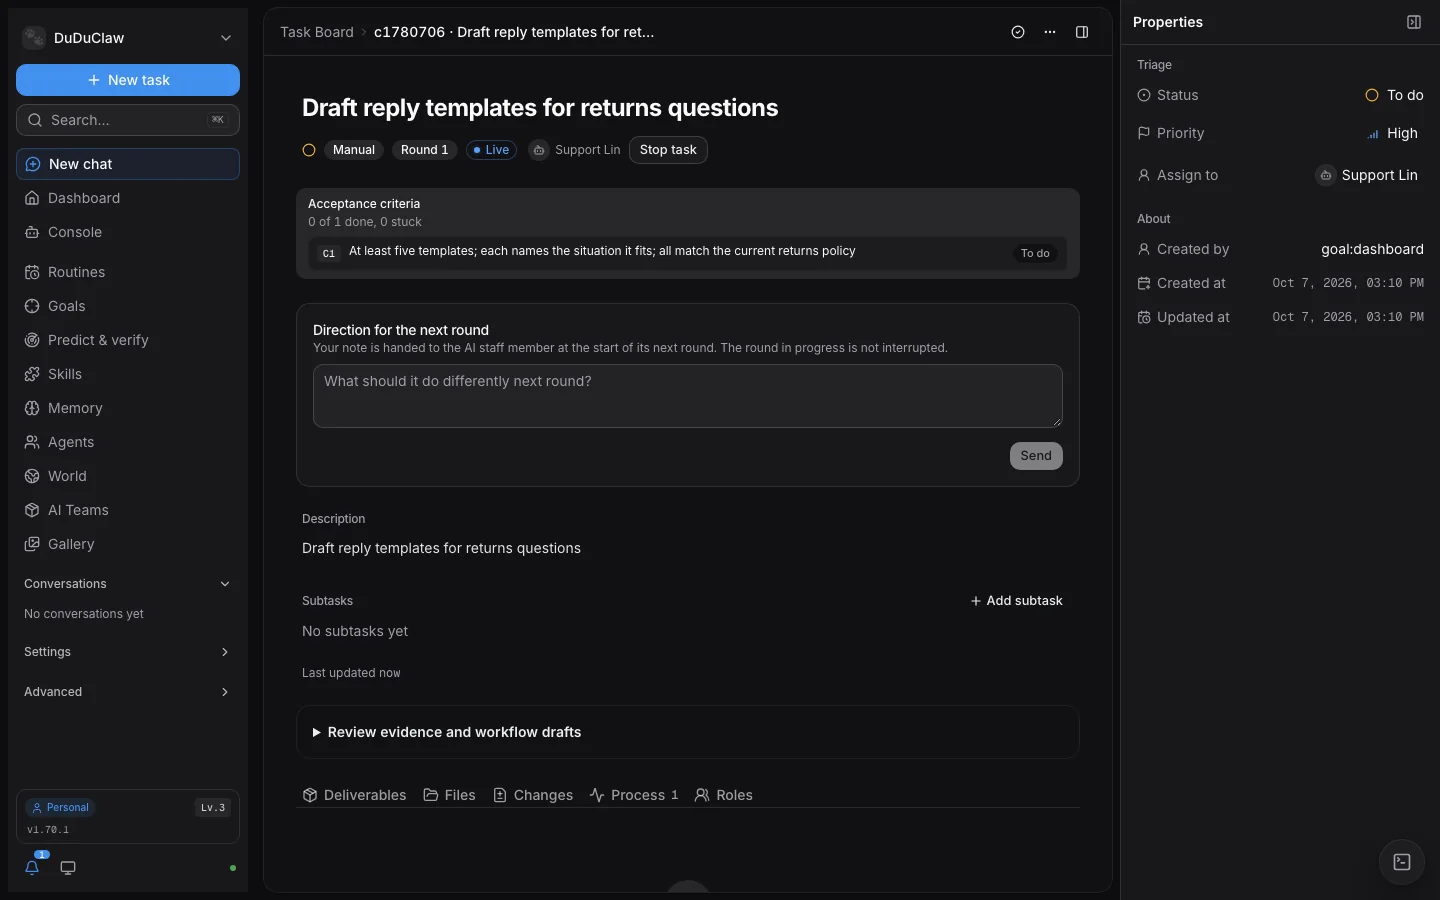Open the Gallery page
This screenshot has height=900, width=1440.
128,544
